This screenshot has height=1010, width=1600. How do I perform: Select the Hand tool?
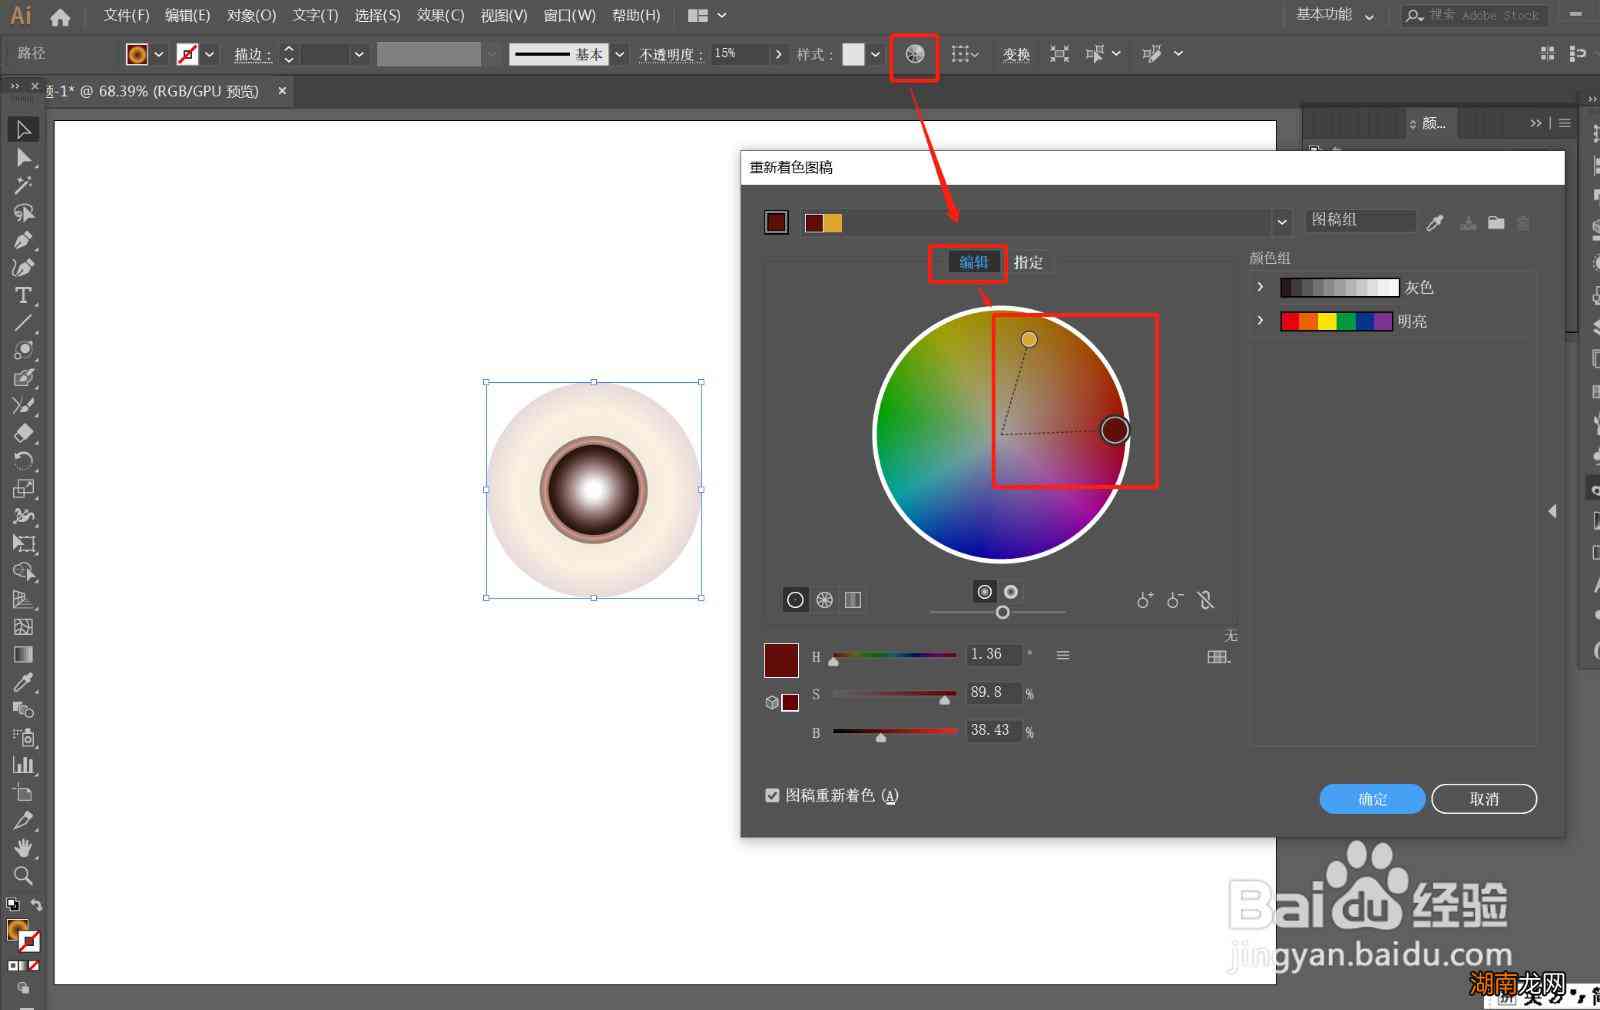(24, 848)
